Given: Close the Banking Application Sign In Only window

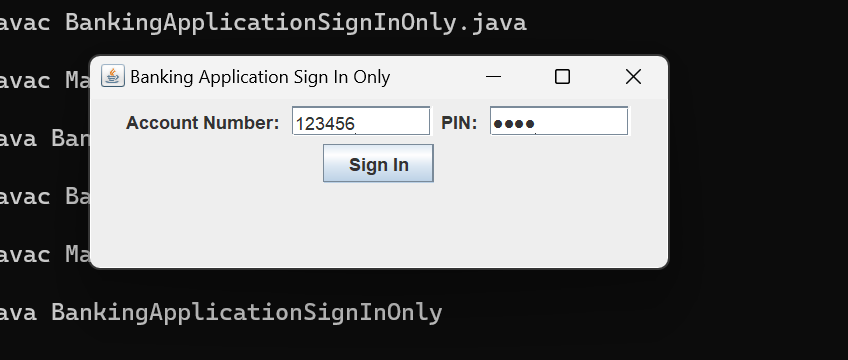Looking at the screenshot, I should [633, 77].
